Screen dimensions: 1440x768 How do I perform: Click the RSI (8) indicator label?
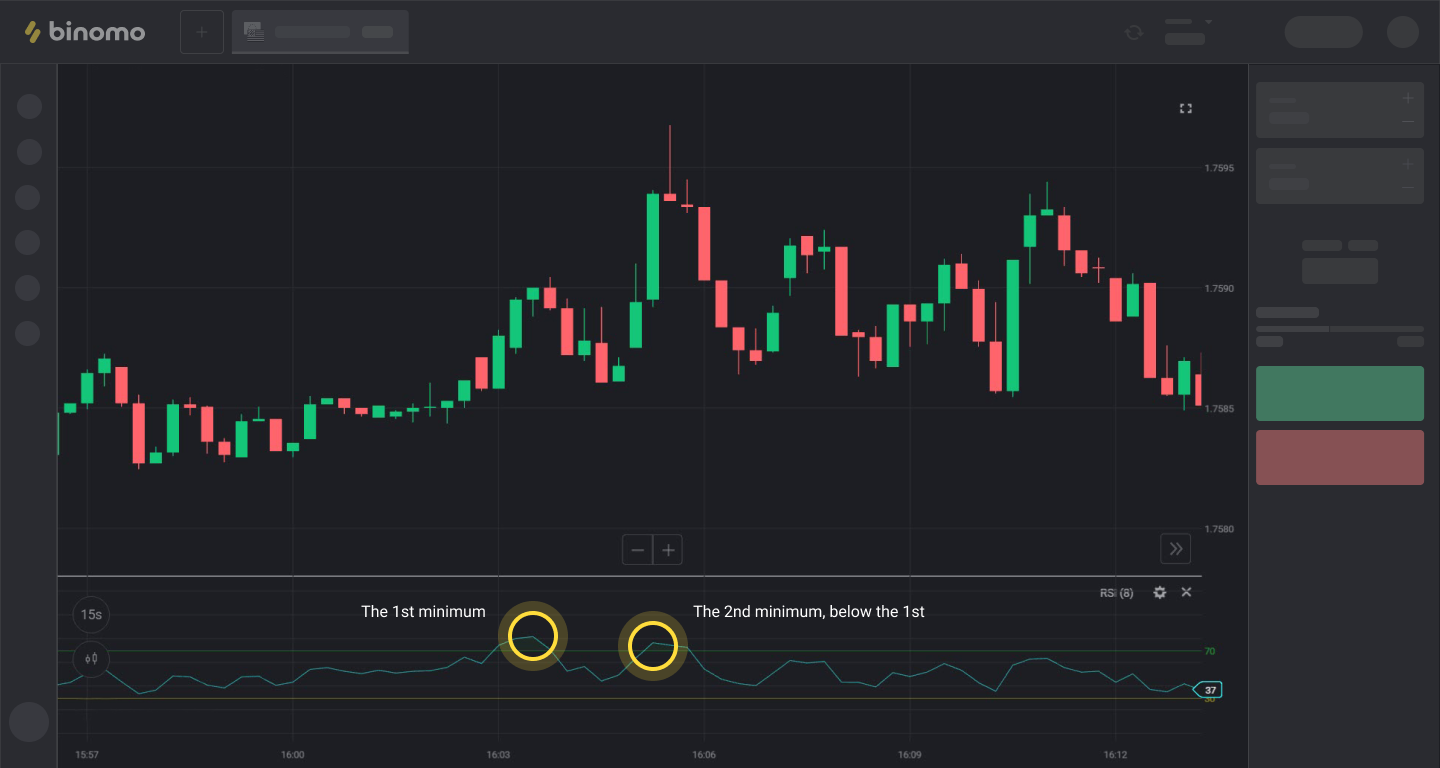(x=1117, y=593)
